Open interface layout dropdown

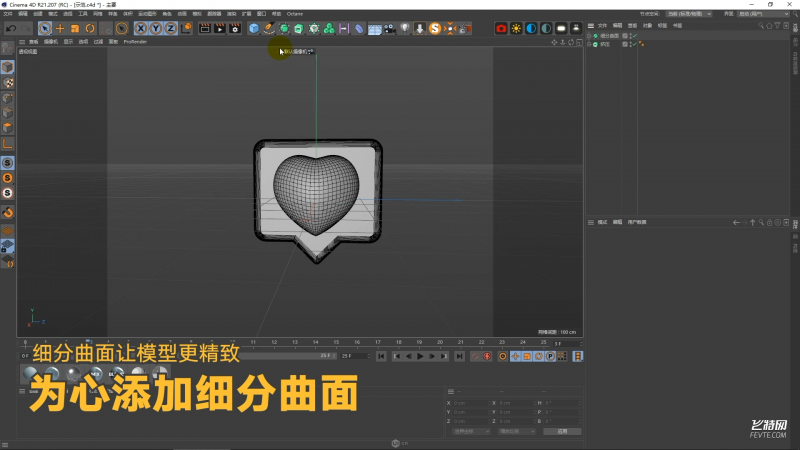[x=764, y=14]
